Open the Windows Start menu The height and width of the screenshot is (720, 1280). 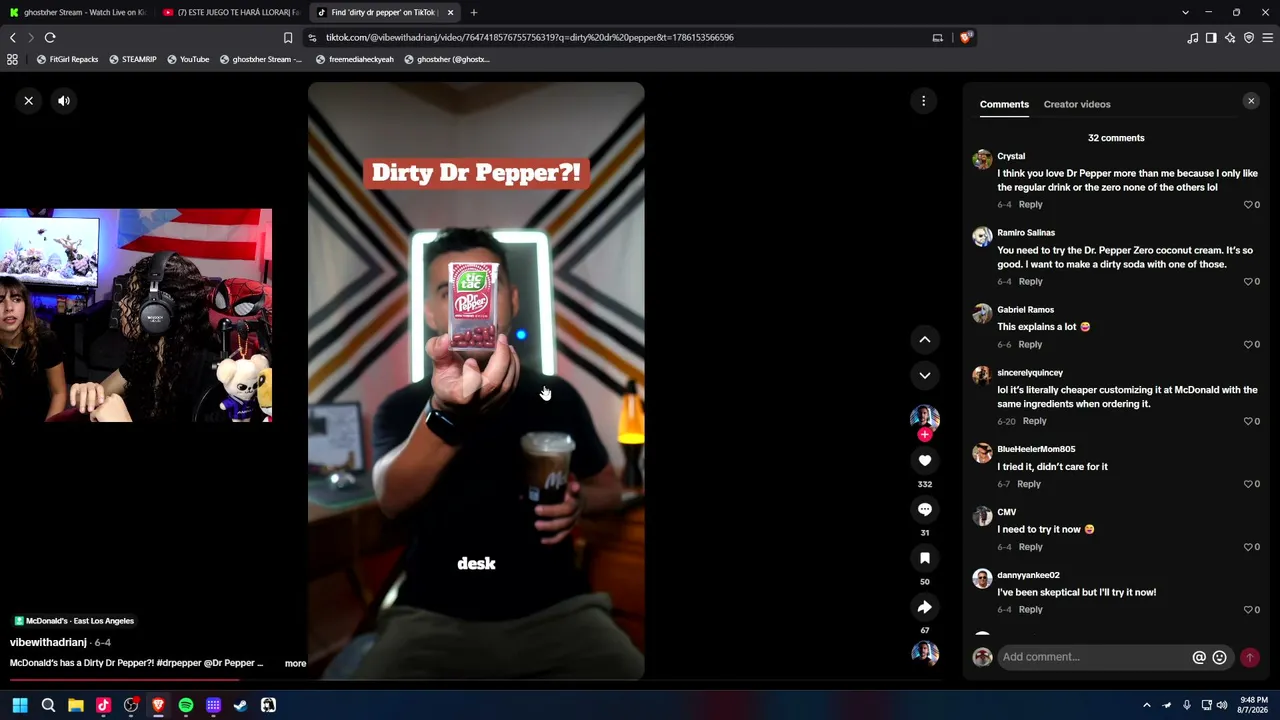pos(20,706)
